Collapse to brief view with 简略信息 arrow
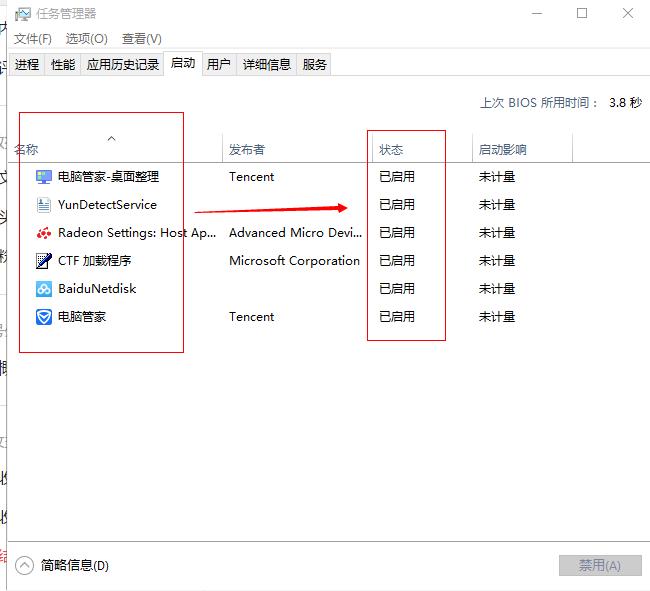 24,565
